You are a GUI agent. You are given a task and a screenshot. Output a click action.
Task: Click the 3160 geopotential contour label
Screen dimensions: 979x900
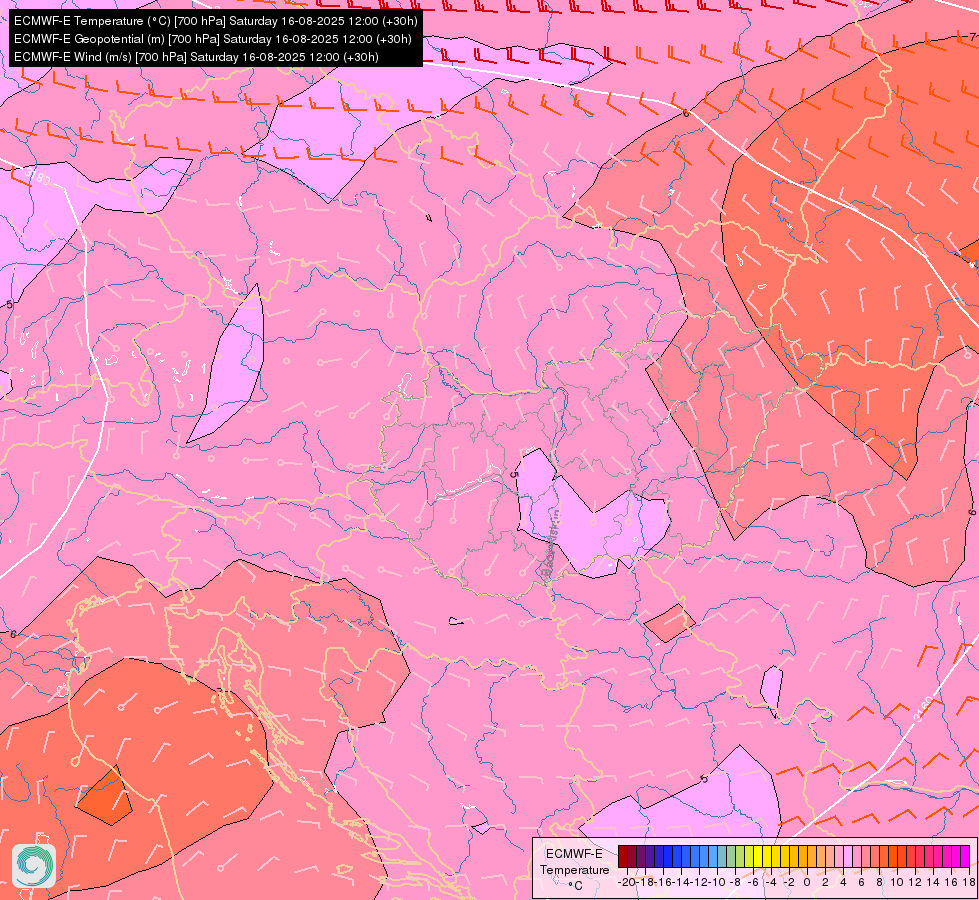923,709
